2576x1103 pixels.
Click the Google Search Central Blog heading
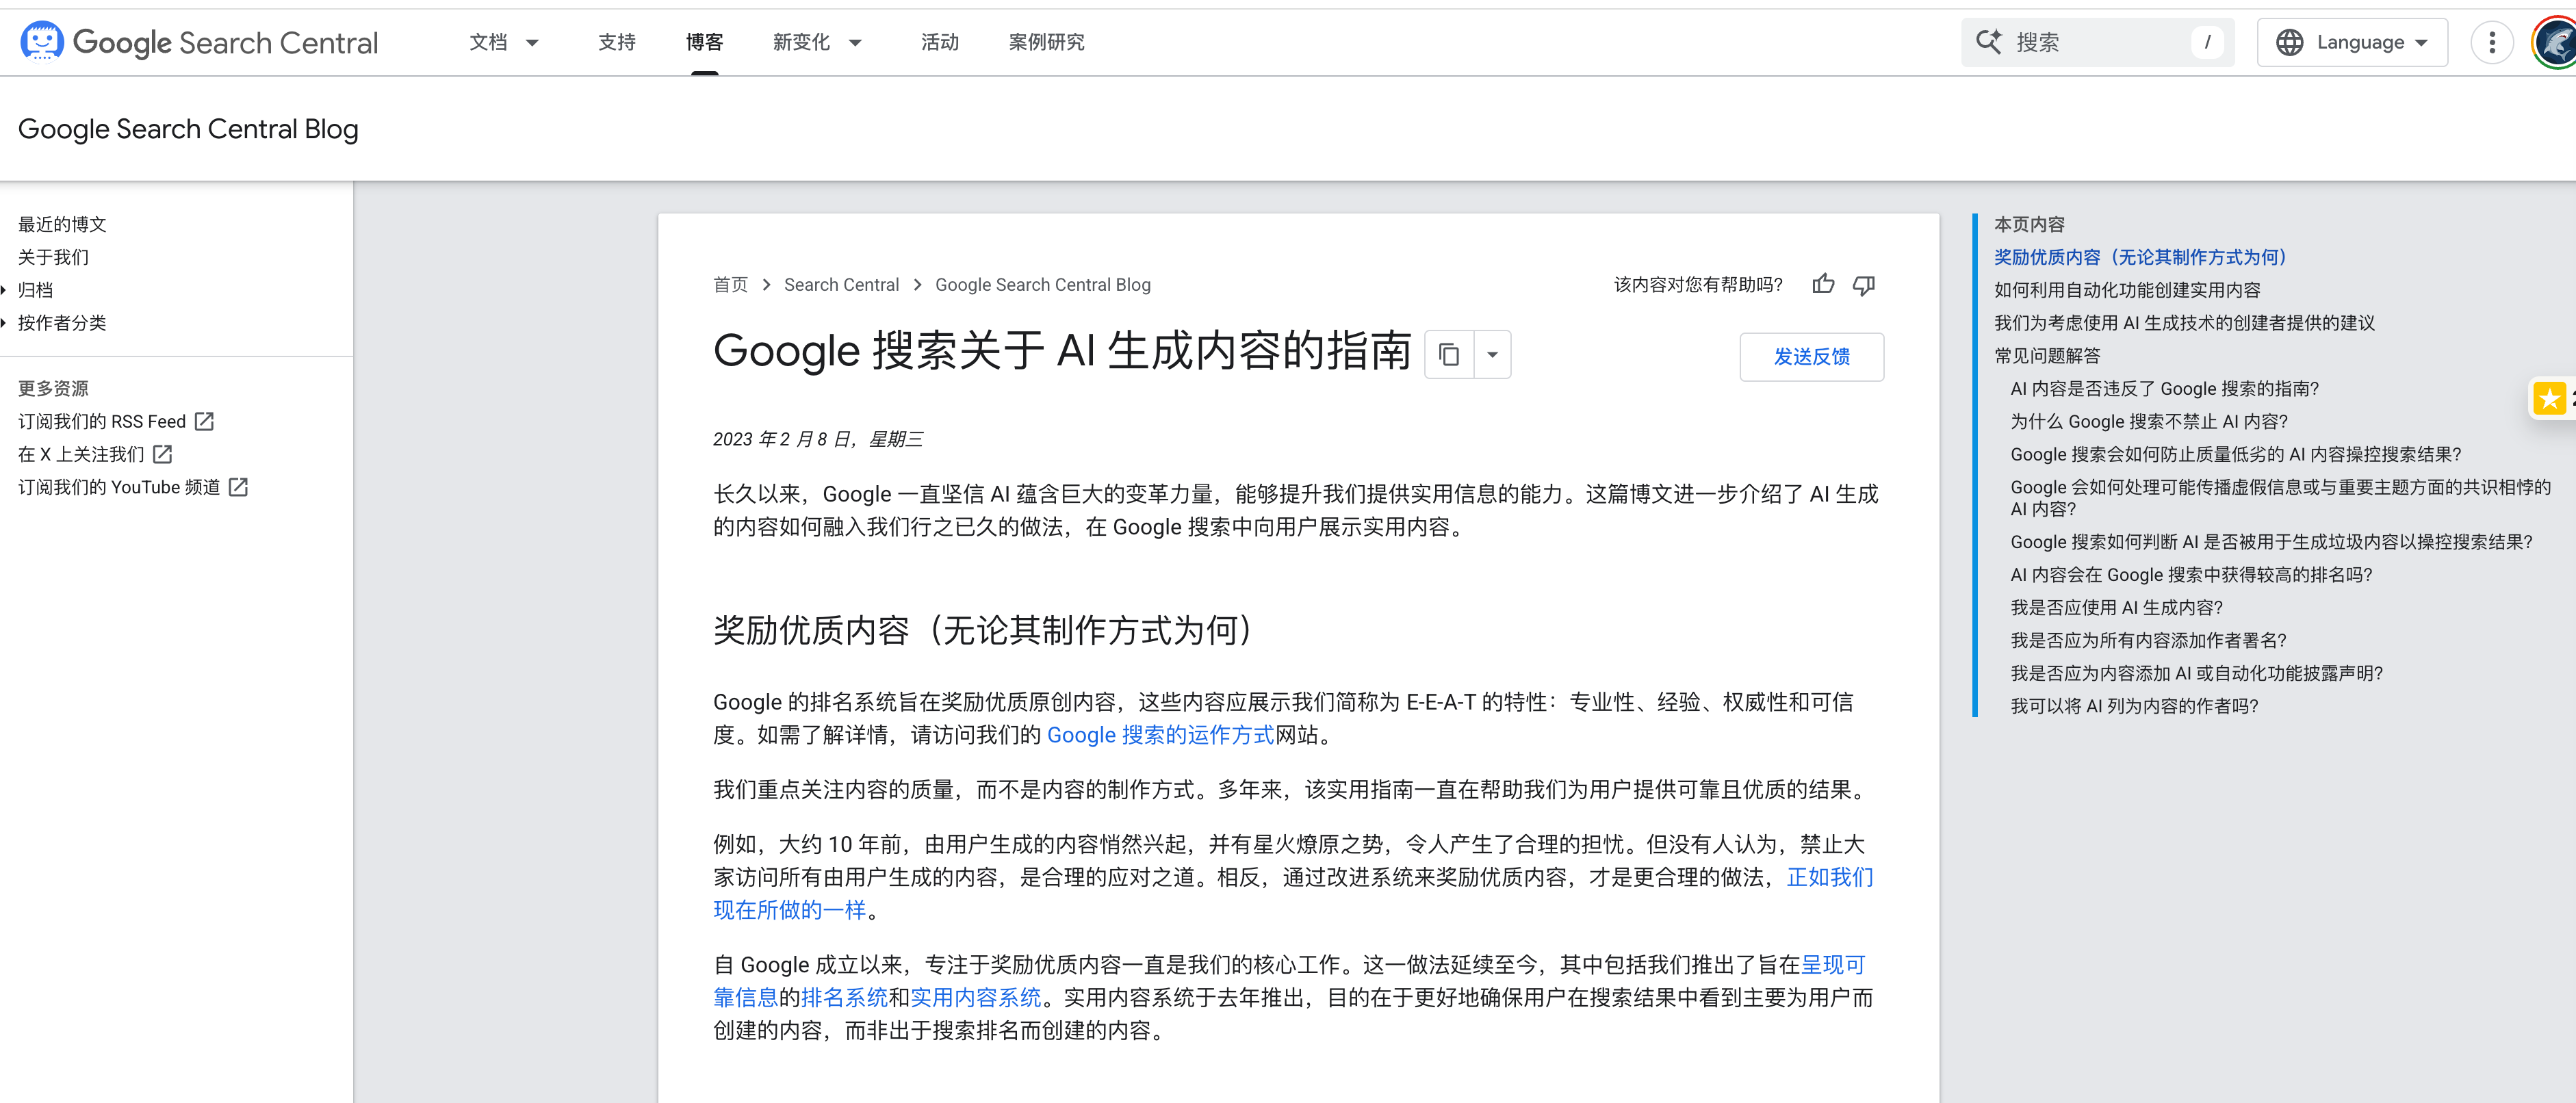188,129
